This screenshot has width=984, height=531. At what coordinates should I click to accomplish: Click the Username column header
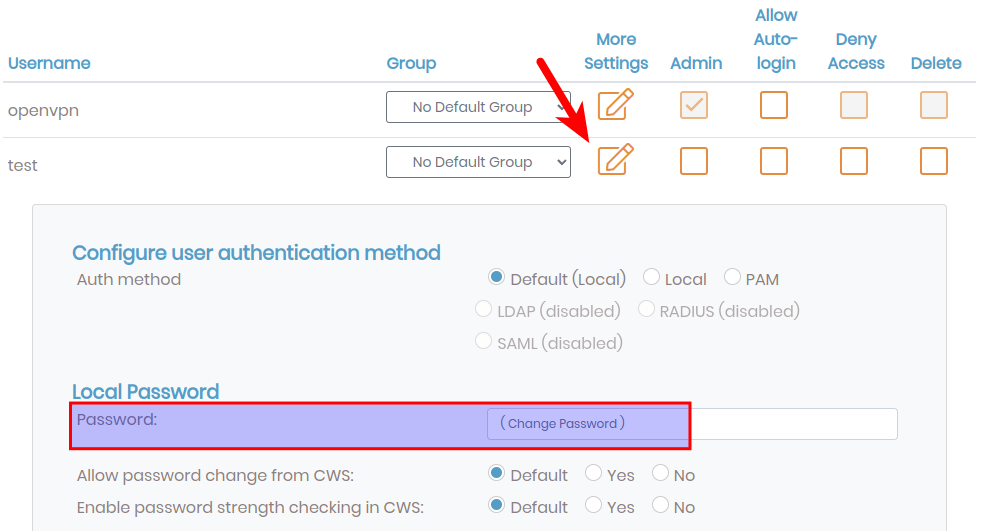49,63
